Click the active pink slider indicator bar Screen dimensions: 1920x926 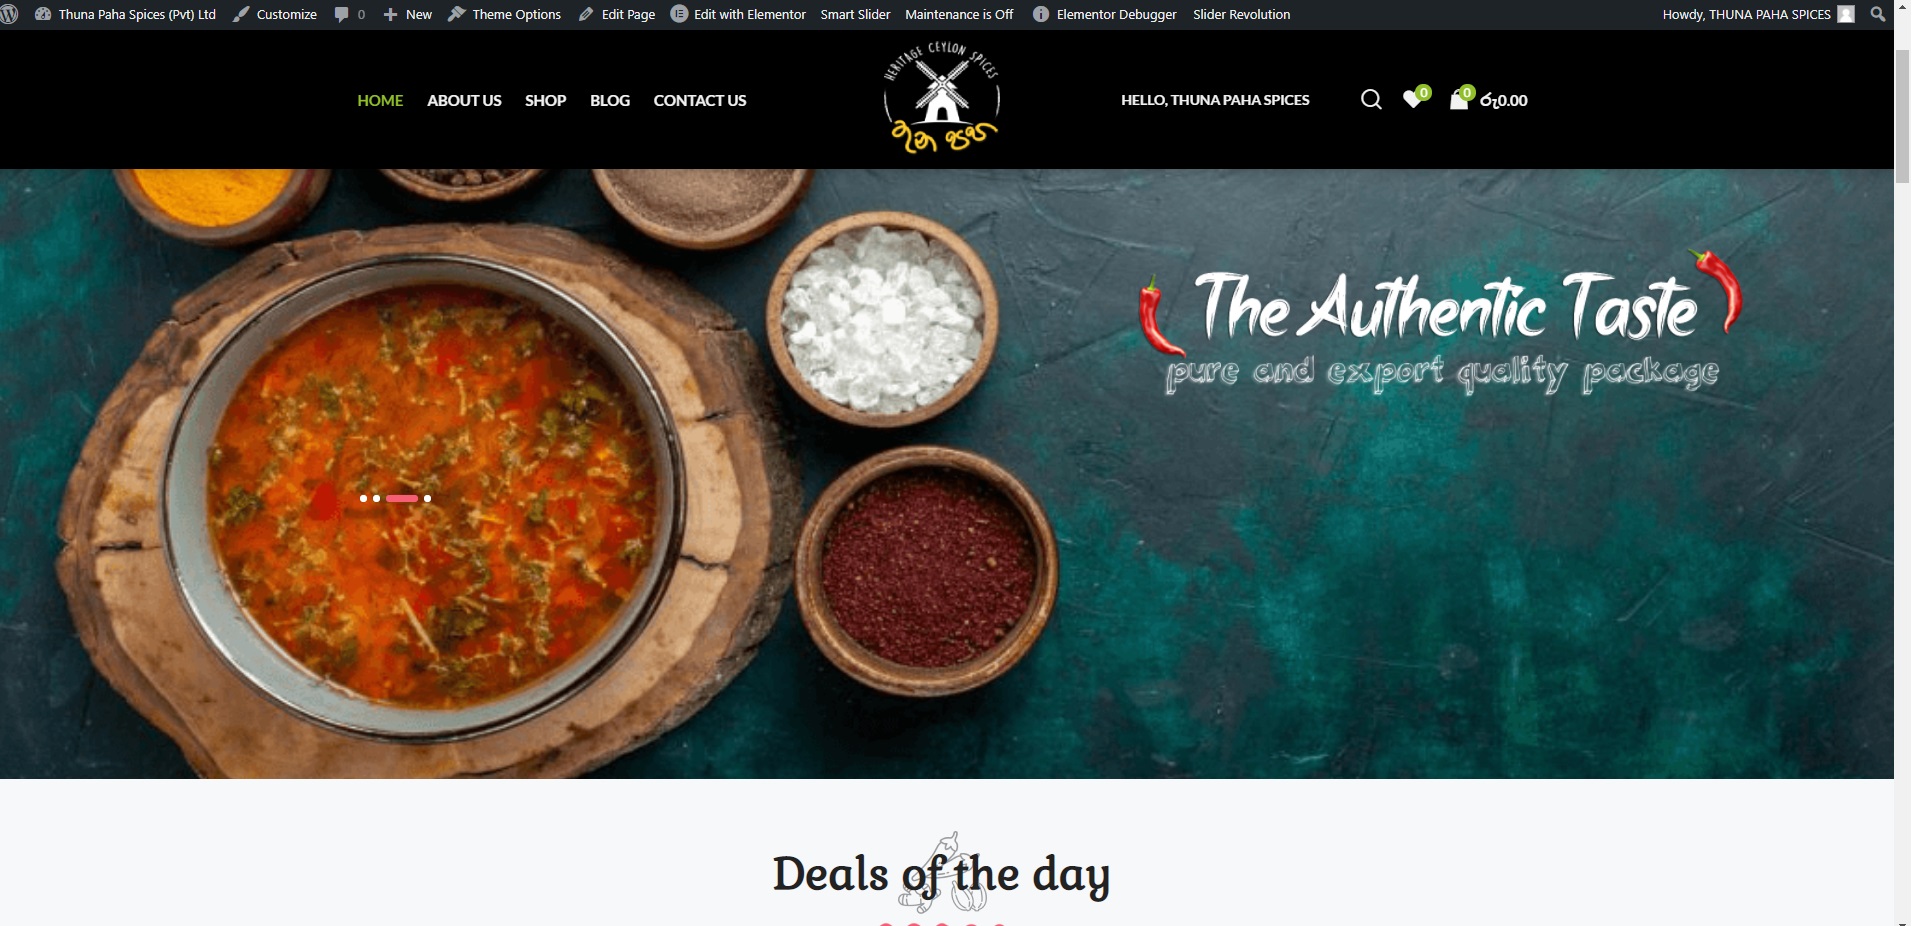click(402, 498)
